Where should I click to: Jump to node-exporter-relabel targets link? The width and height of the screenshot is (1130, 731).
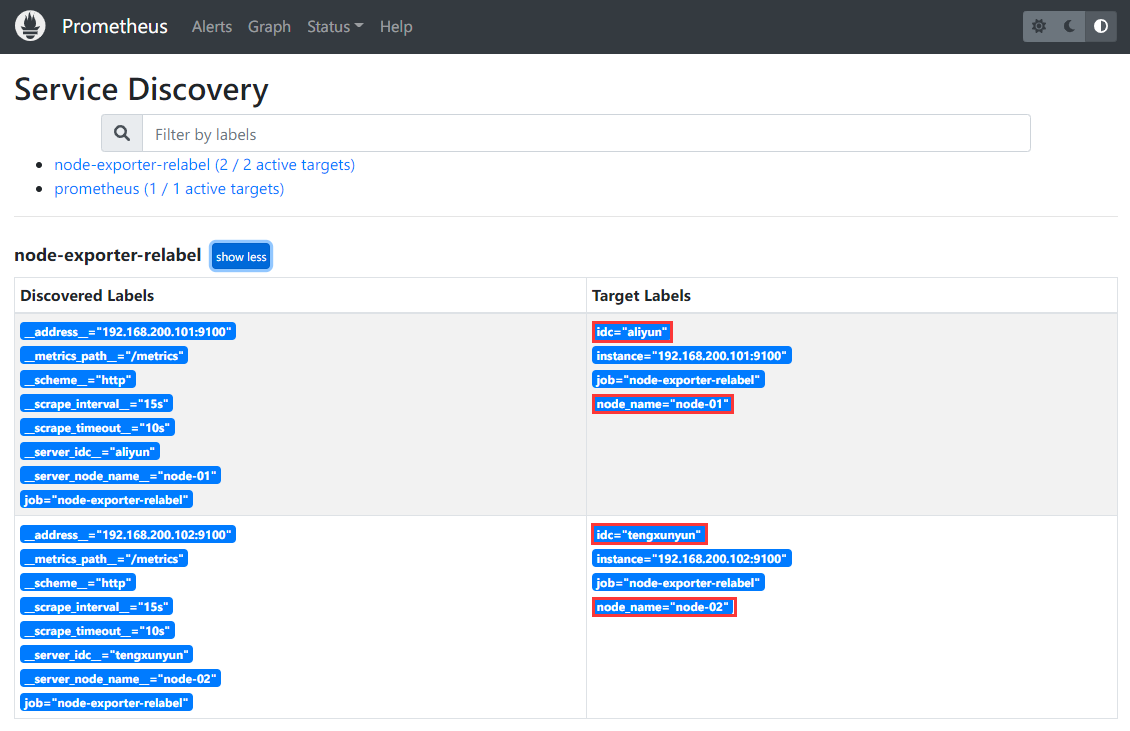point(205,165)
